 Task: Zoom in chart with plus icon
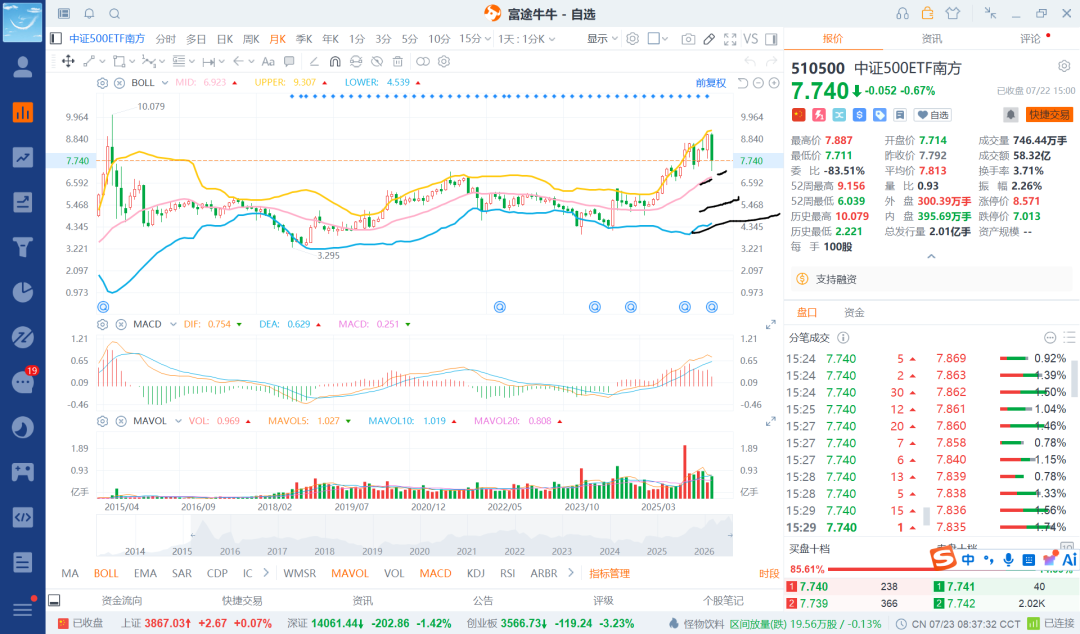point(774,83)
